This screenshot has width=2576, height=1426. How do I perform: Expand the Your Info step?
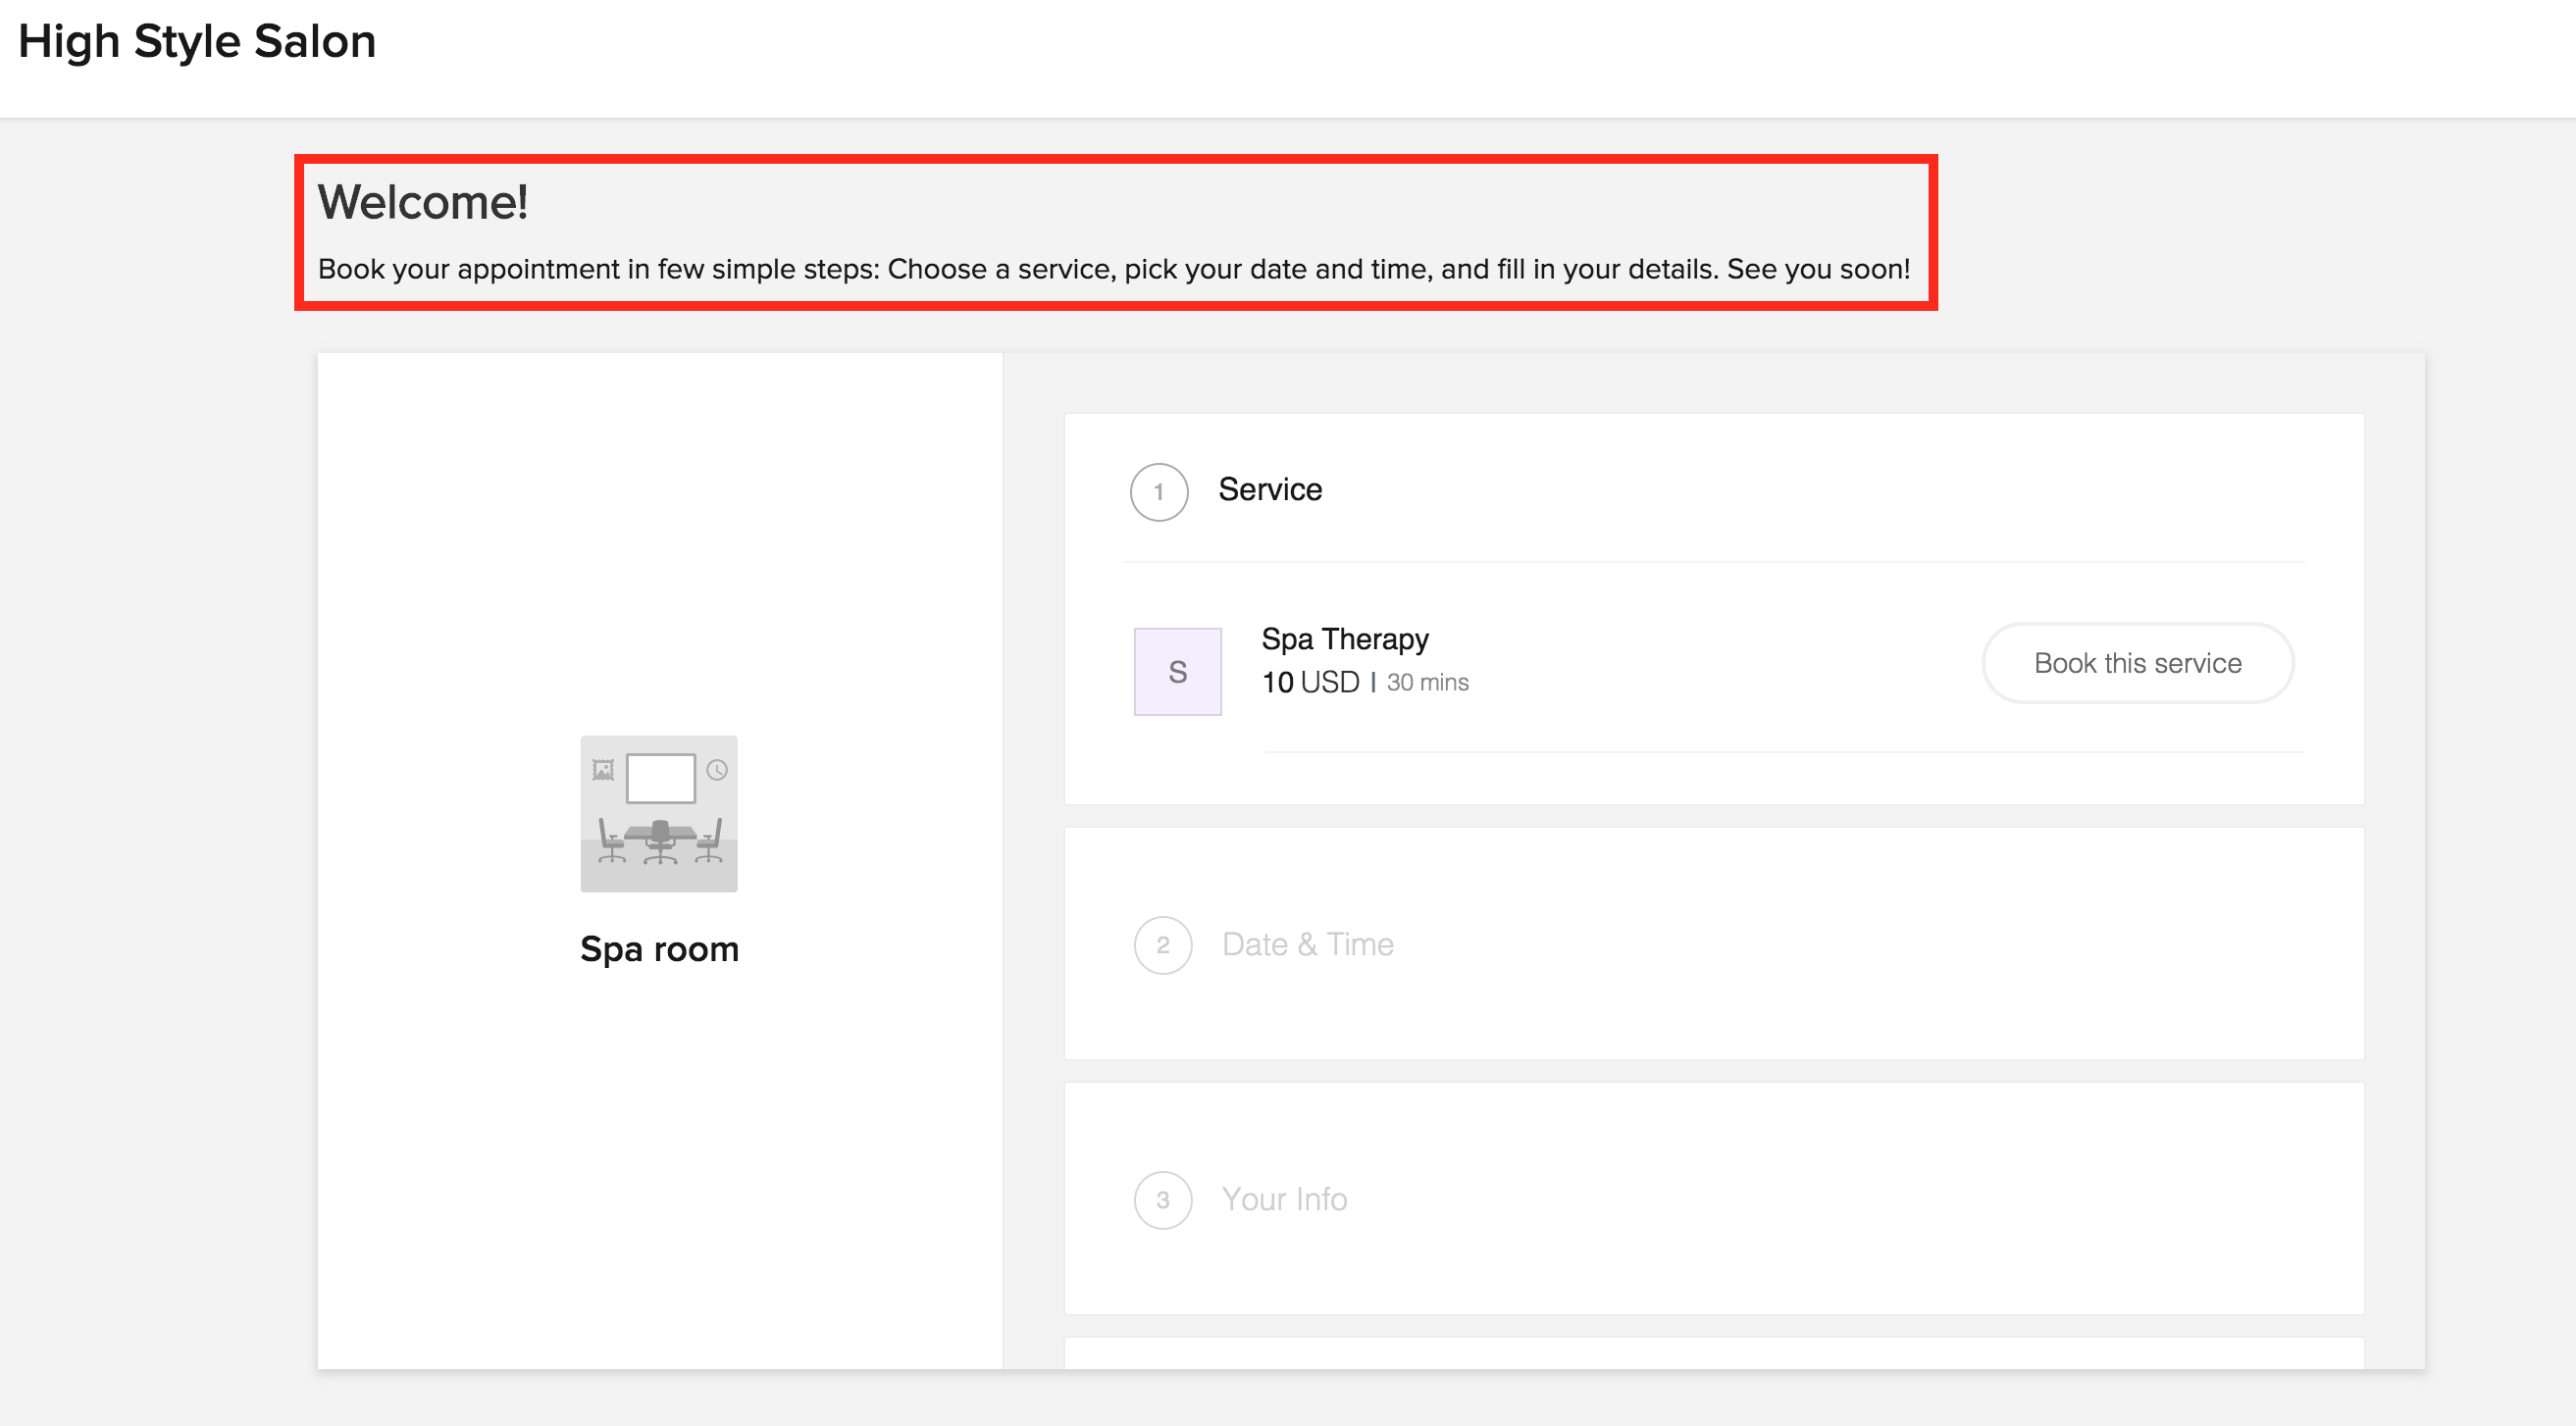[1284, 1200]
